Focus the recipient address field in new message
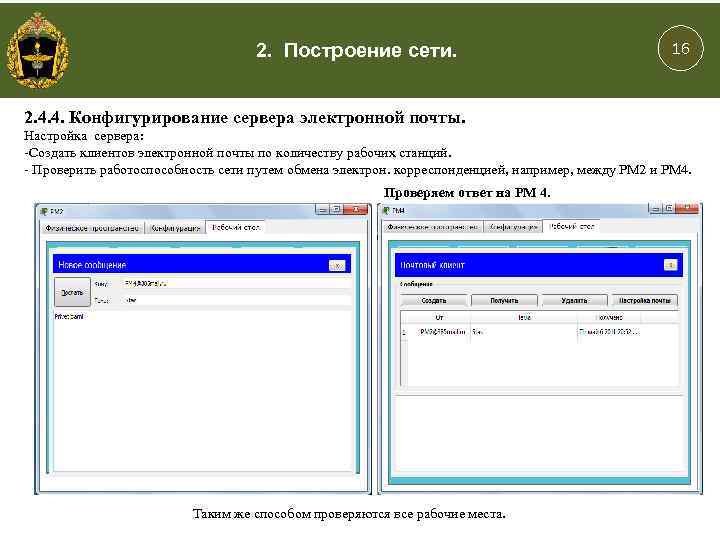The width and height of the screenshot is (720, 540). point(236,284)
